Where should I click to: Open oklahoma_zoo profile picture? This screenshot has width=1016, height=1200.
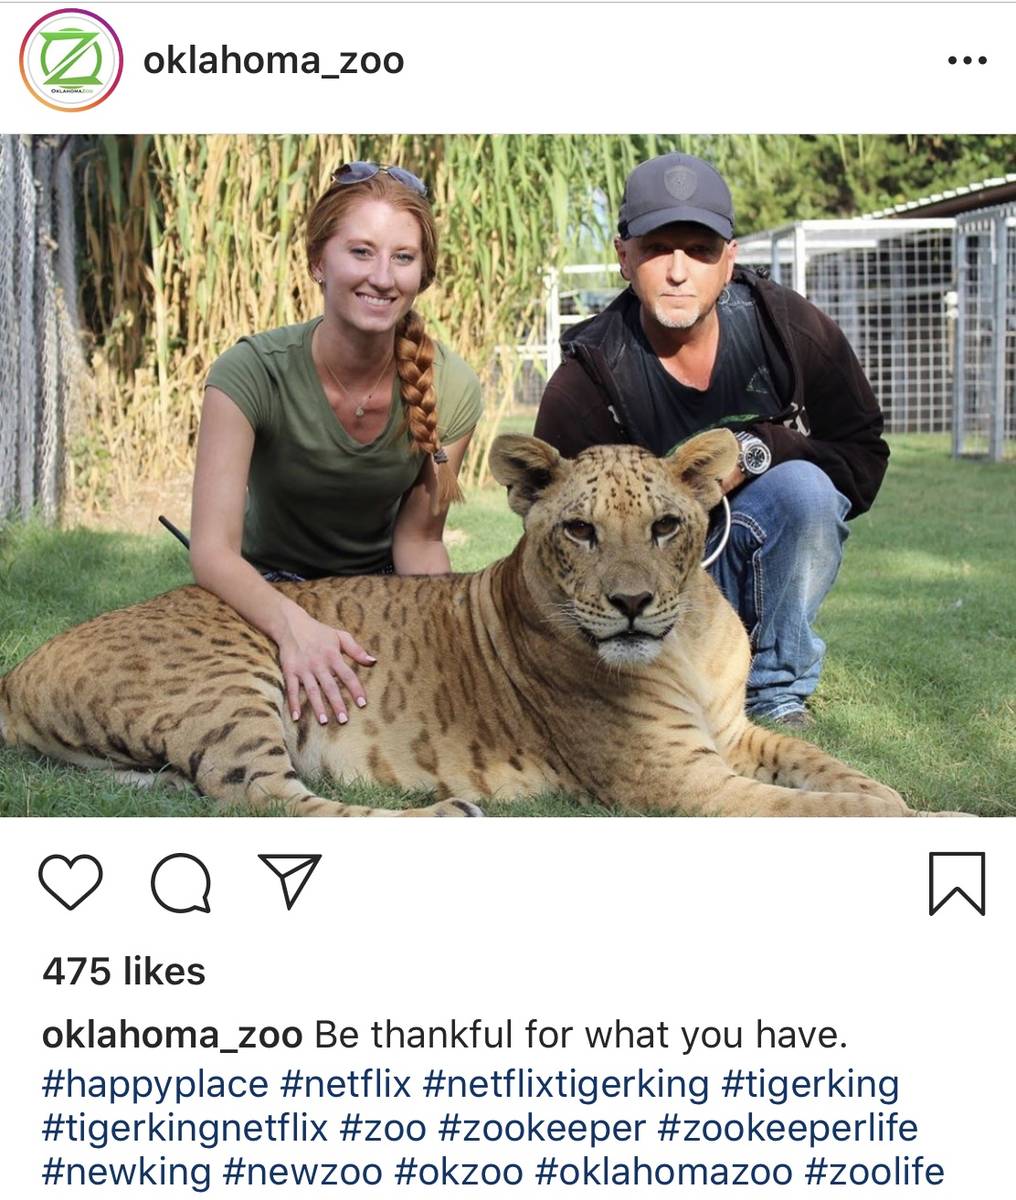(70, 60)
